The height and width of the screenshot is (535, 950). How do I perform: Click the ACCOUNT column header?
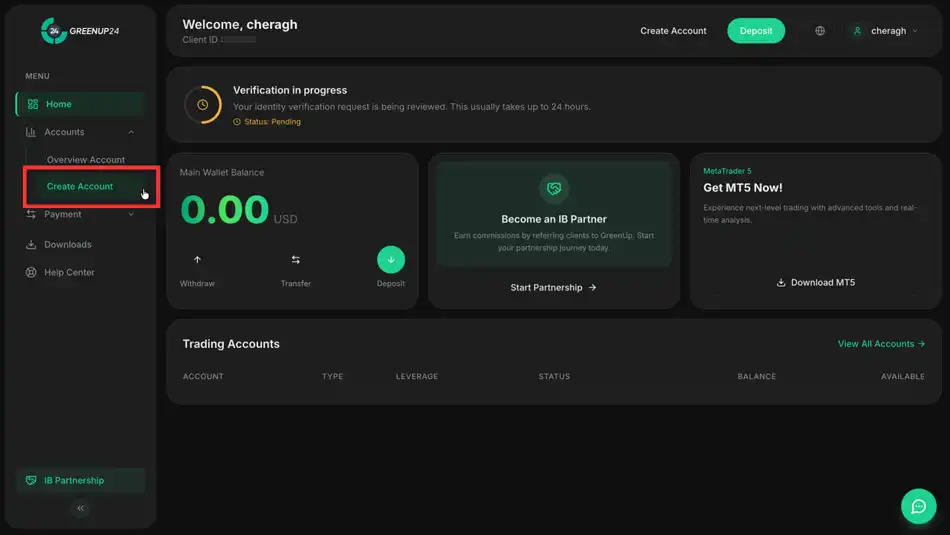coord(203,376)
